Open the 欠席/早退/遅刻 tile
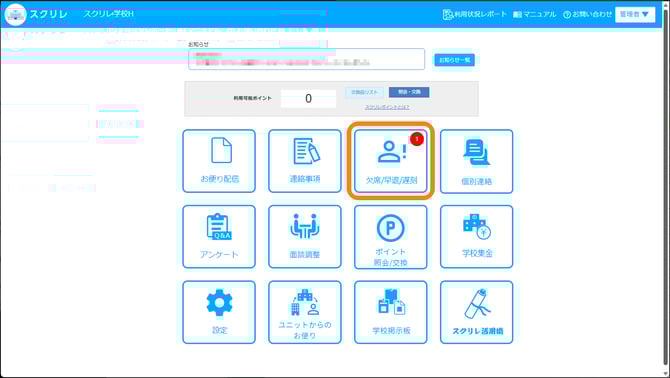Screen dimensions: 670x378 [391, 161]
